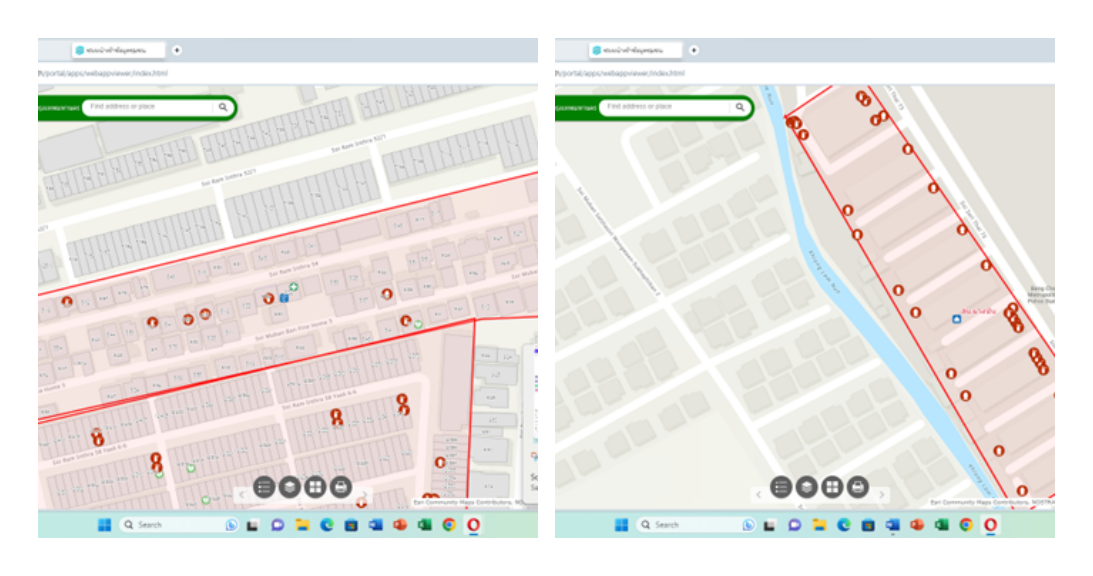The width and height of the screenshot is (1093, 576).
Task: Open the Basemap Gallery in left map
Action: tap(315, 487)
